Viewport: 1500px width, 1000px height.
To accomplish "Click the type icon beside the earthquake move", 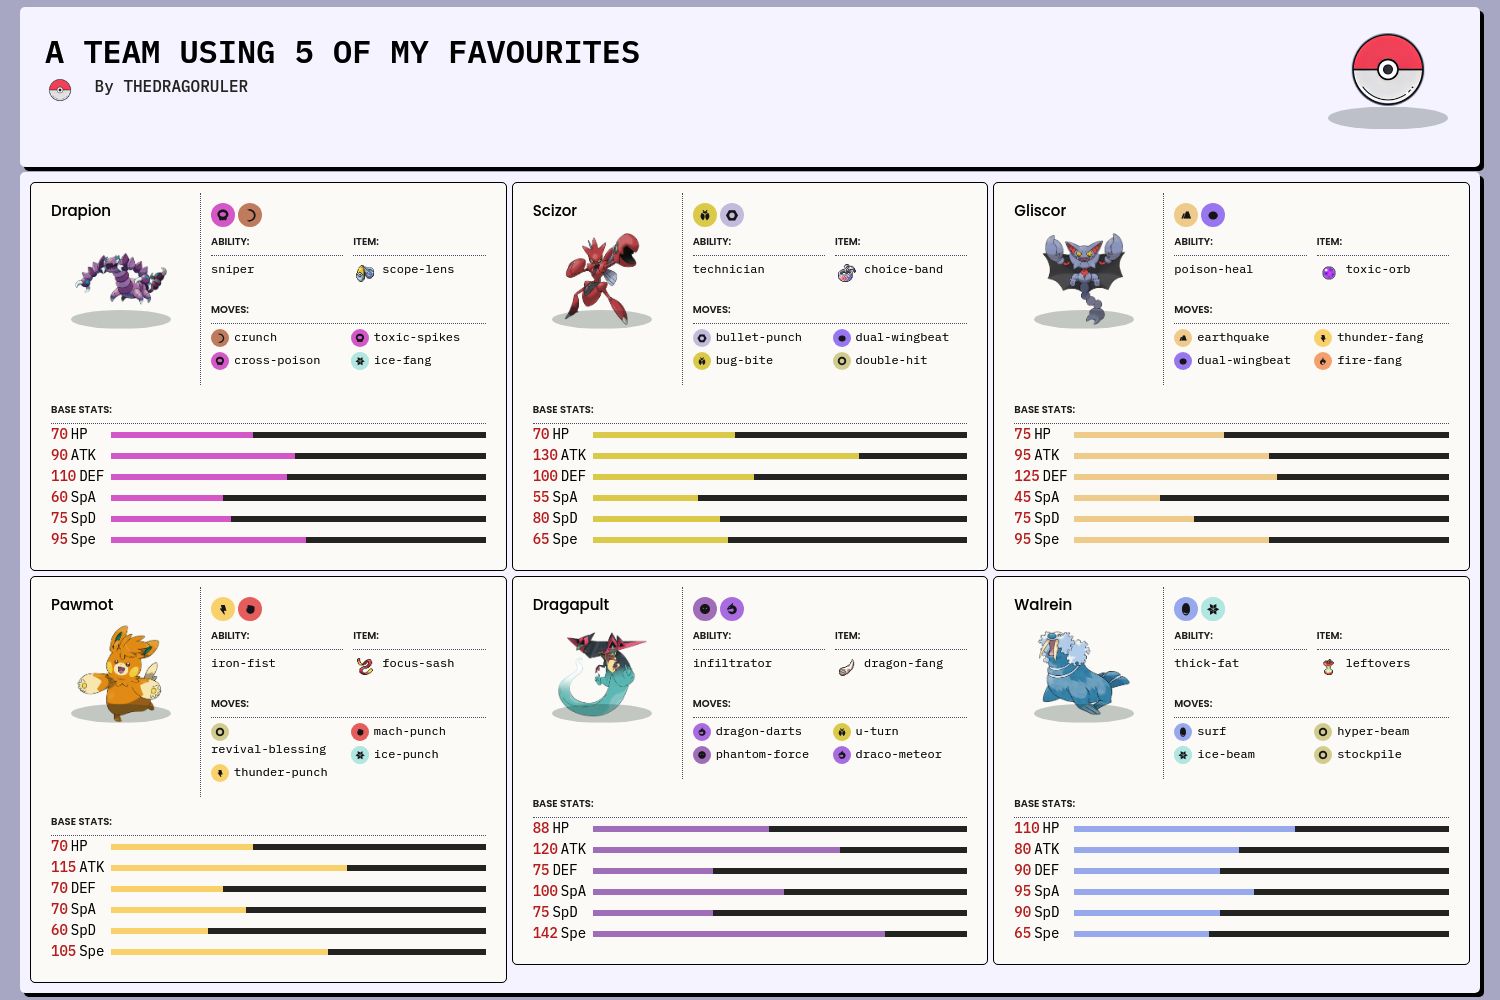I will click(x=1183, y=338).
